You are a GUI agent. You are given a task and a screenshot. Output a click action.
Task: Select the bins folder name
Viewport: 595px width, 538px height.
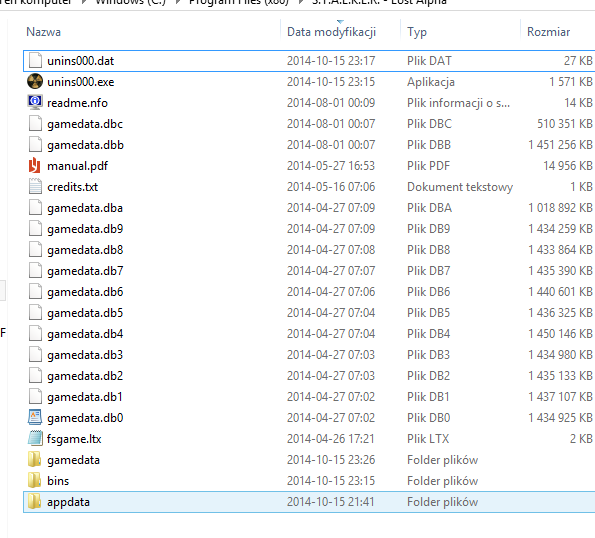[58, 481]
